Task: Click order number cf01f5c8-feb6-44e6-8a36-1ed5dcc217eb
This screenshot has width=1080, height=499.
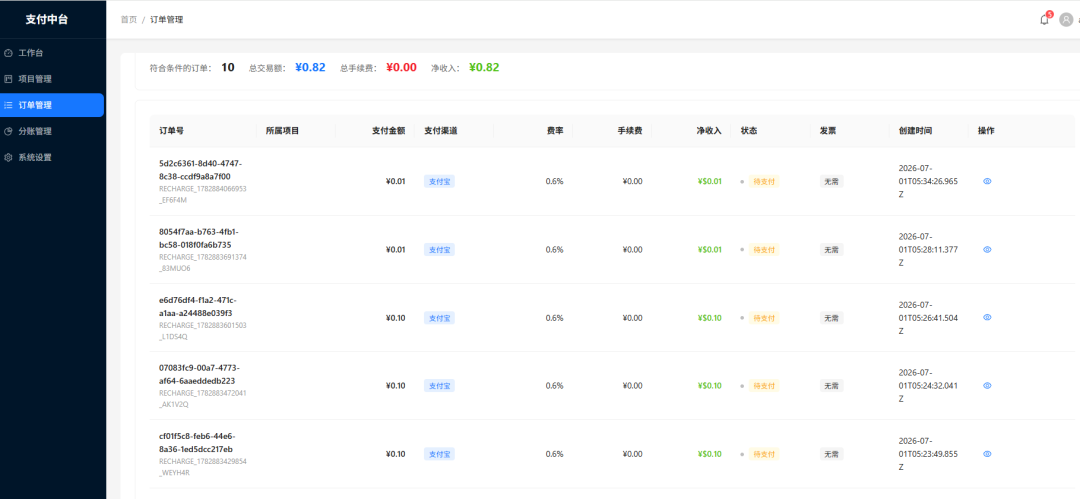Action: 200,442
